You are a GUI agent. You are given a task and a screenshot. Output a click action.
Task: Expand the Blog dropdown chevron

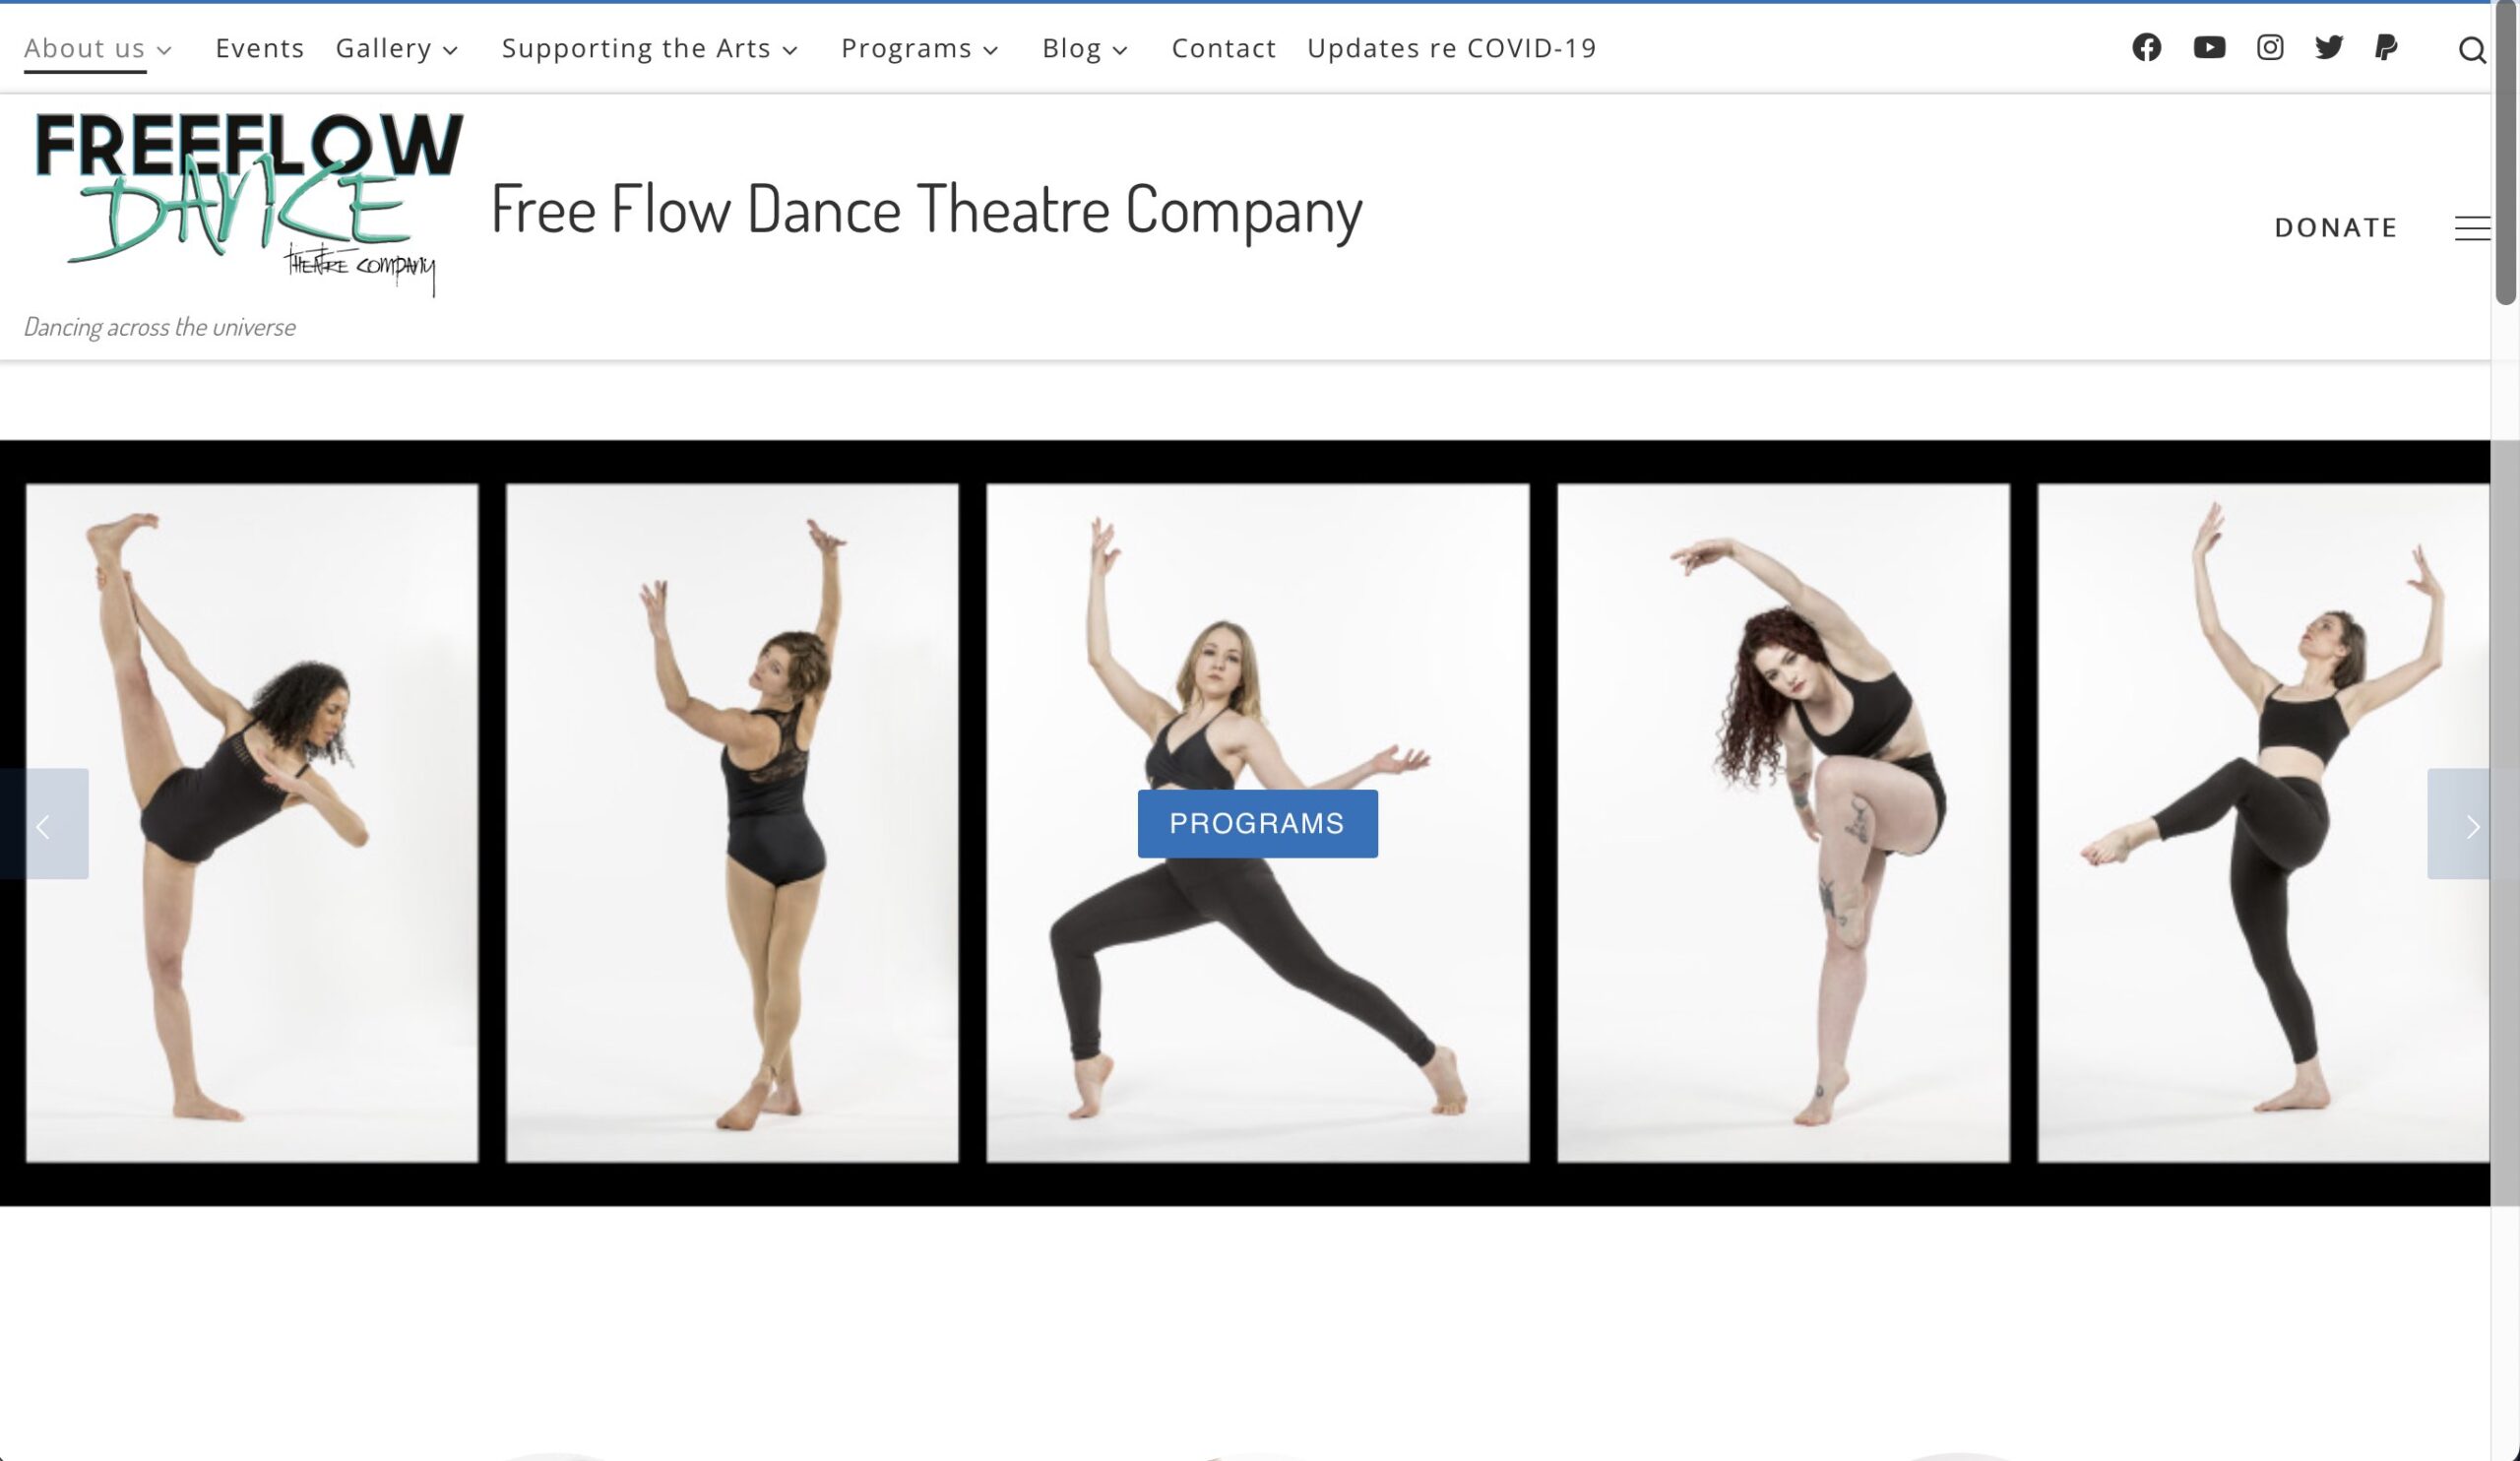click(1120, 50)
